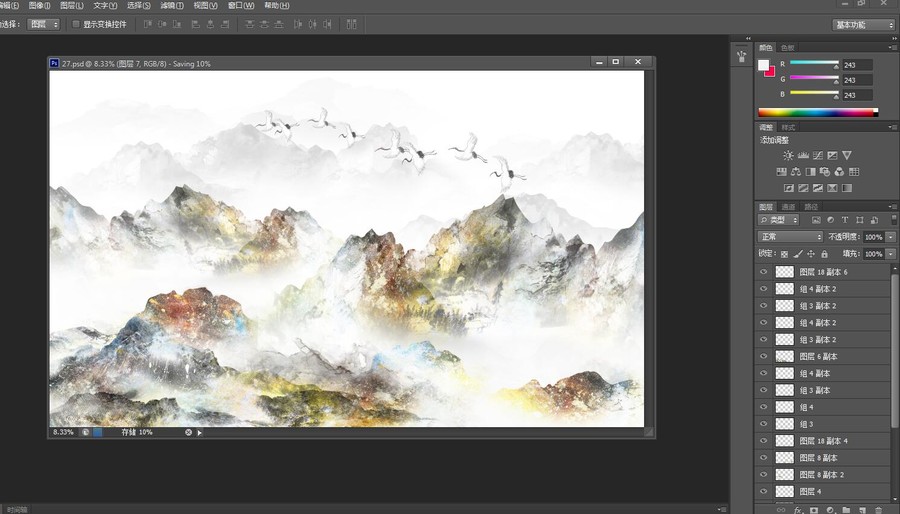Open the status bar info arrow
The width and height of the screenshot is (900, 514).
tap(199, 433)
